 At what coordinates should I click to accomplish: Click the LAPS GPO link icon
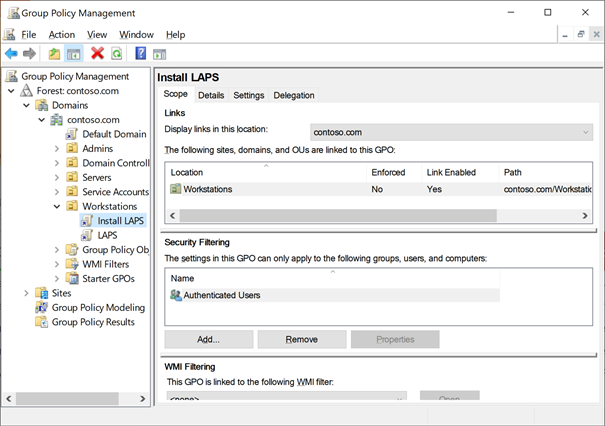(x=87, y=235)
